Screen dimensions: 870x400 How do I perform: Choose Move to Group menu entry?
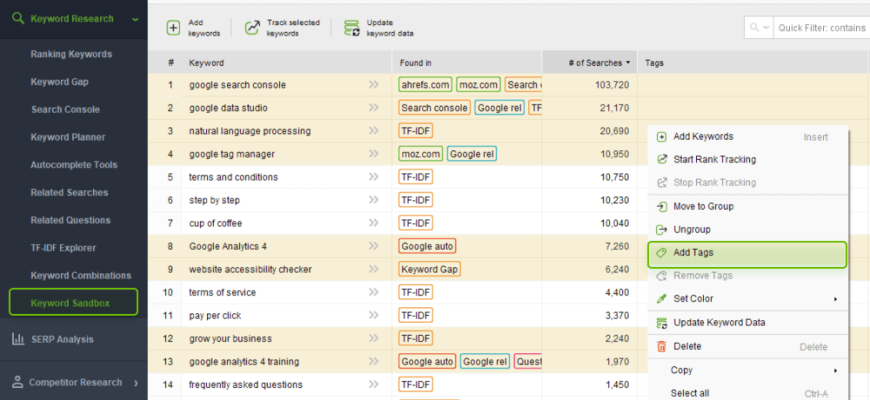703,206
